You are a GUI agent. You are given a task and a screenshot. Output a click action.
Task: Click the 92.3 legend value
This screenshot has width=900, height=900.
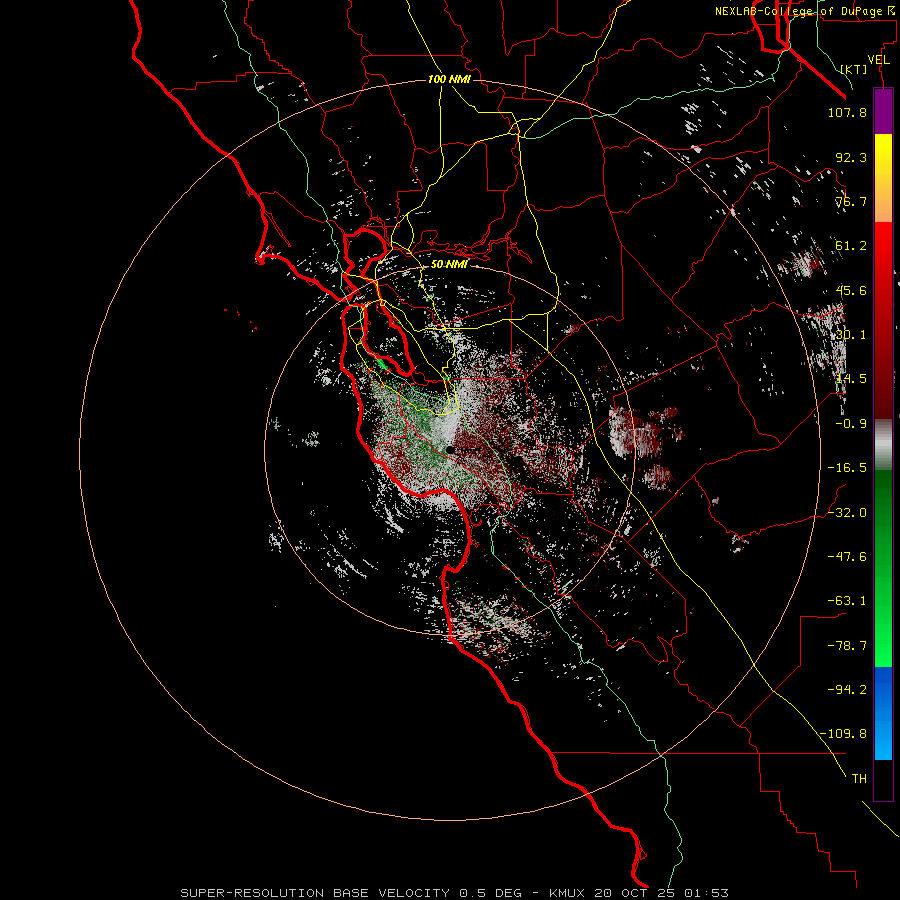pos(851,157)
